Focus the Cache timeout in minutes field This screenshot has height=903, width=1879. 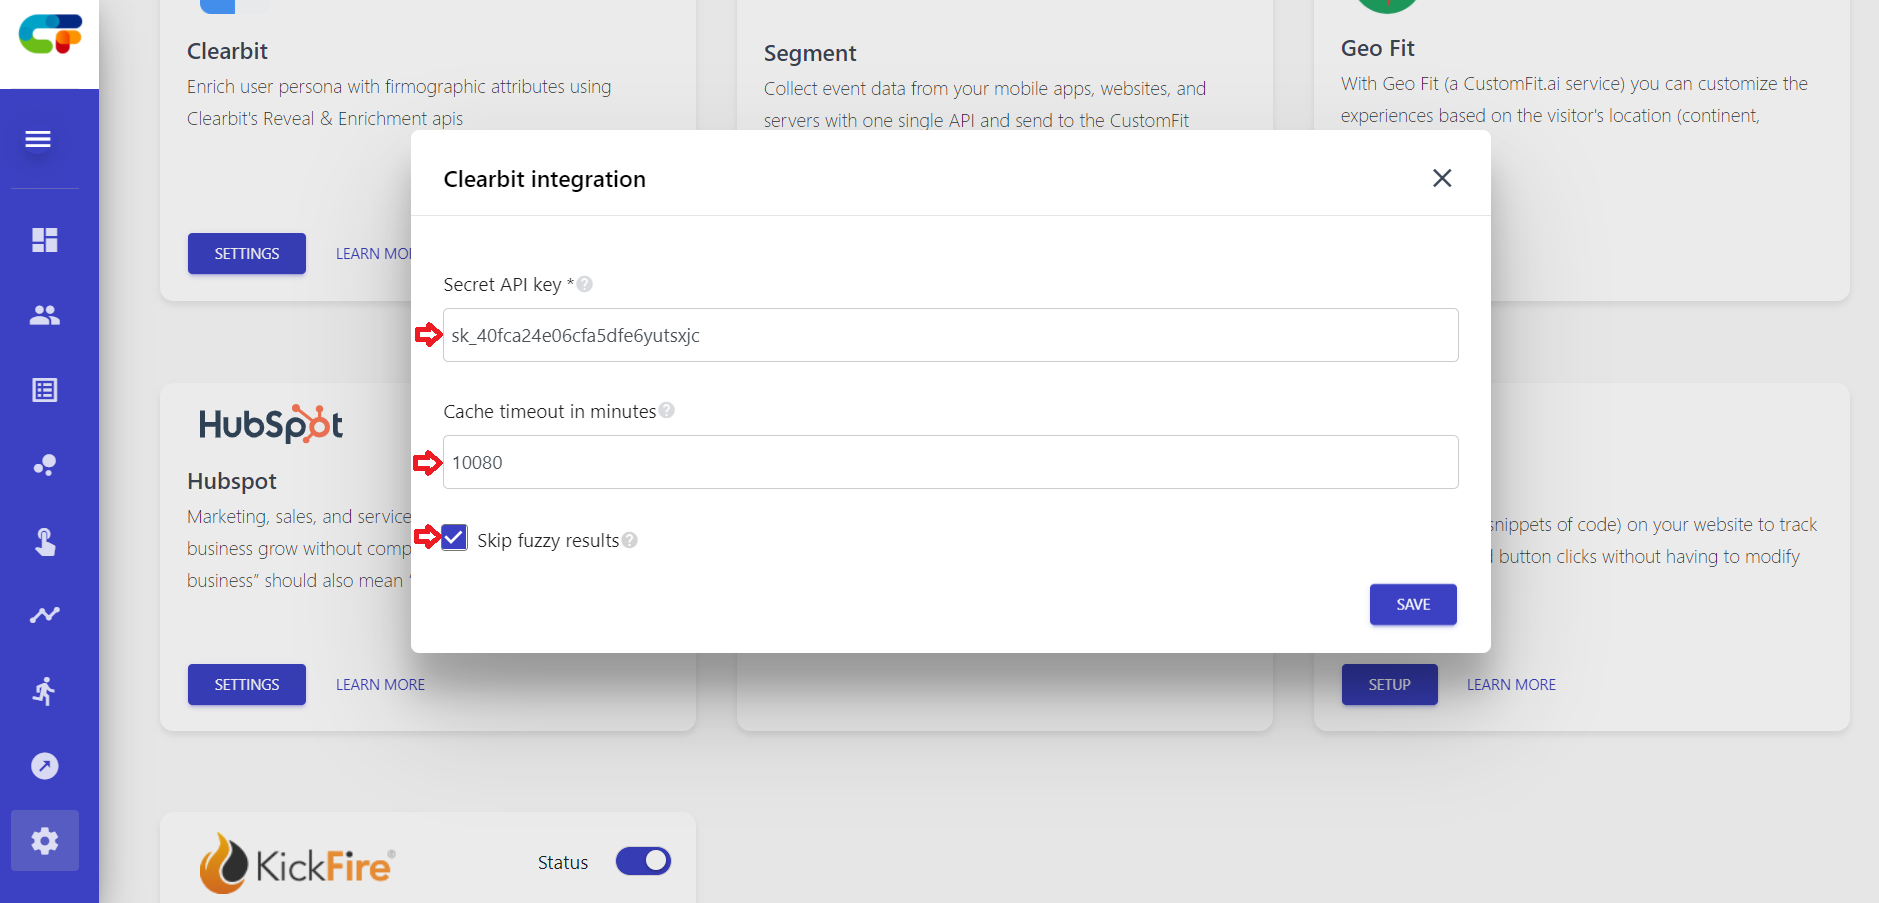click(950, 462)
